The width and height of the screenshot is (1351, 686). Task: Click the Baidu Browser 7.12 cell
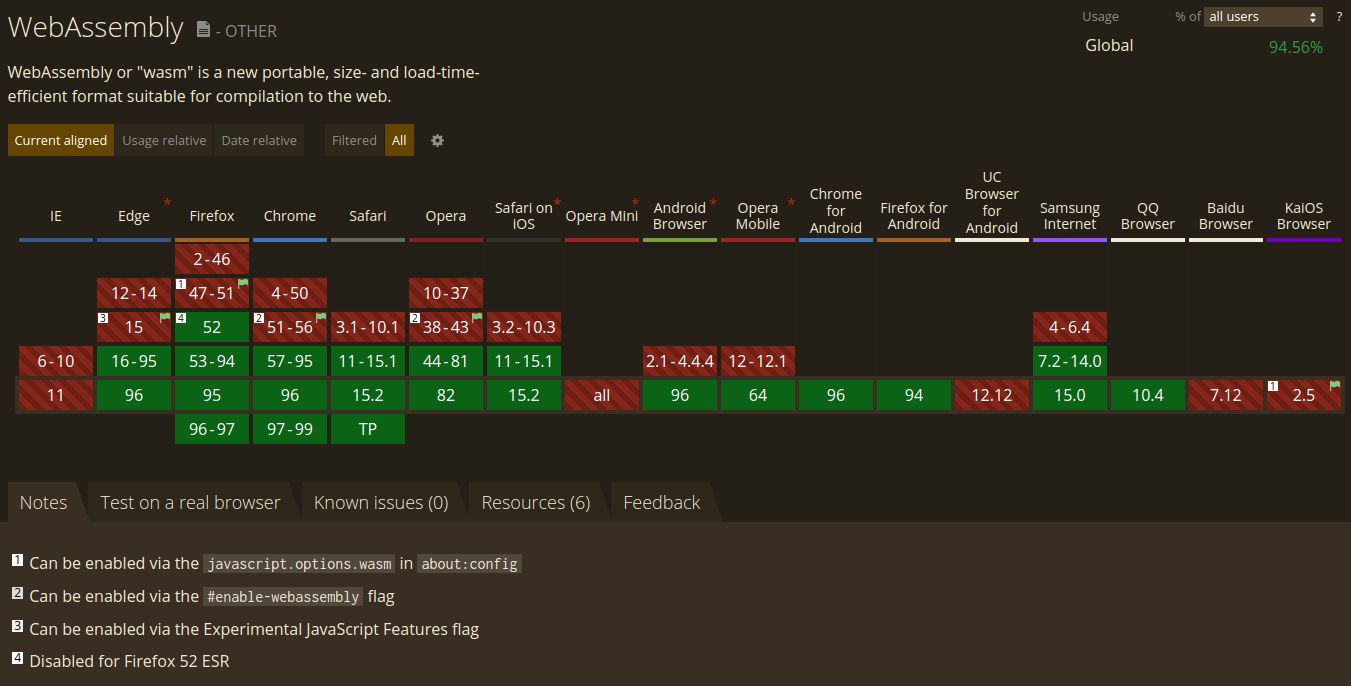[1226, 395]
